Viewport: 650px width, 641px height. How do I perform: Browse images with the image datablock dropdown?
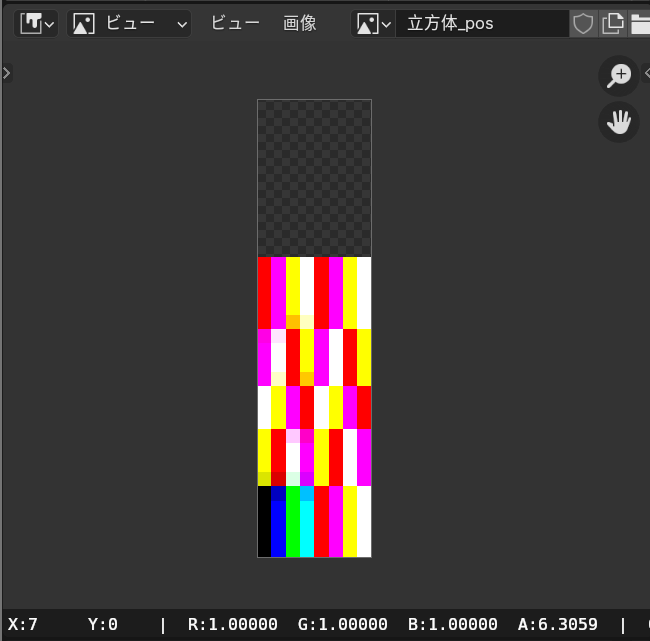click(x=373, y=24)
